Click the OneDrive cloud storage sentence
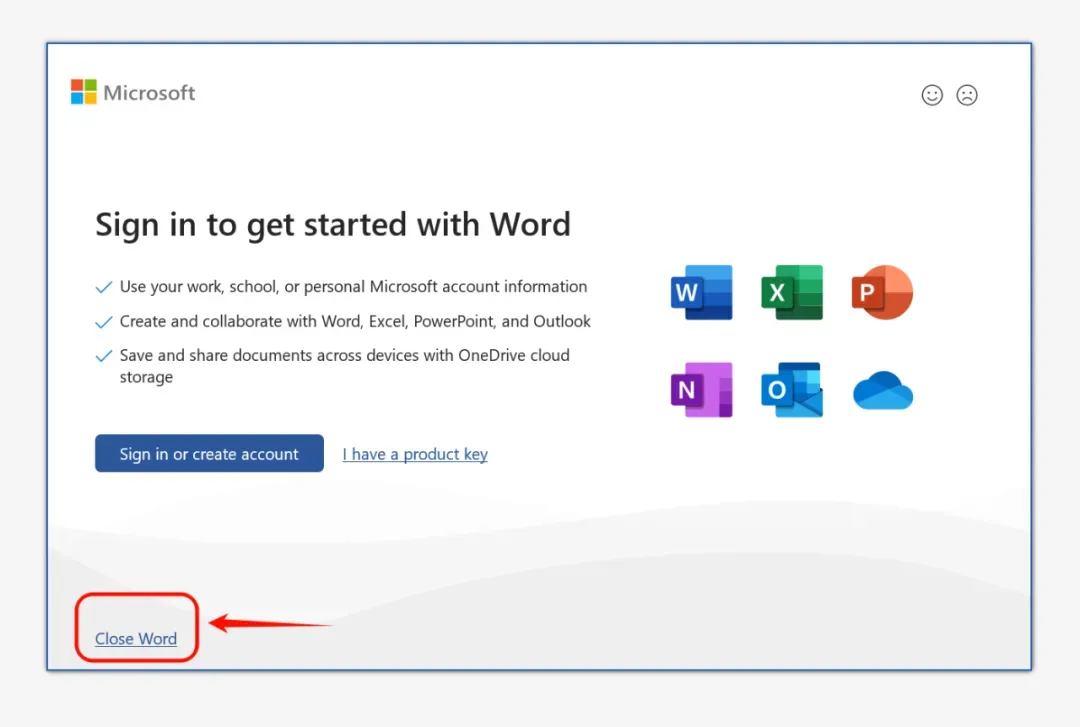The width and height of the screenshot is (1080, 727). point(344,366)
